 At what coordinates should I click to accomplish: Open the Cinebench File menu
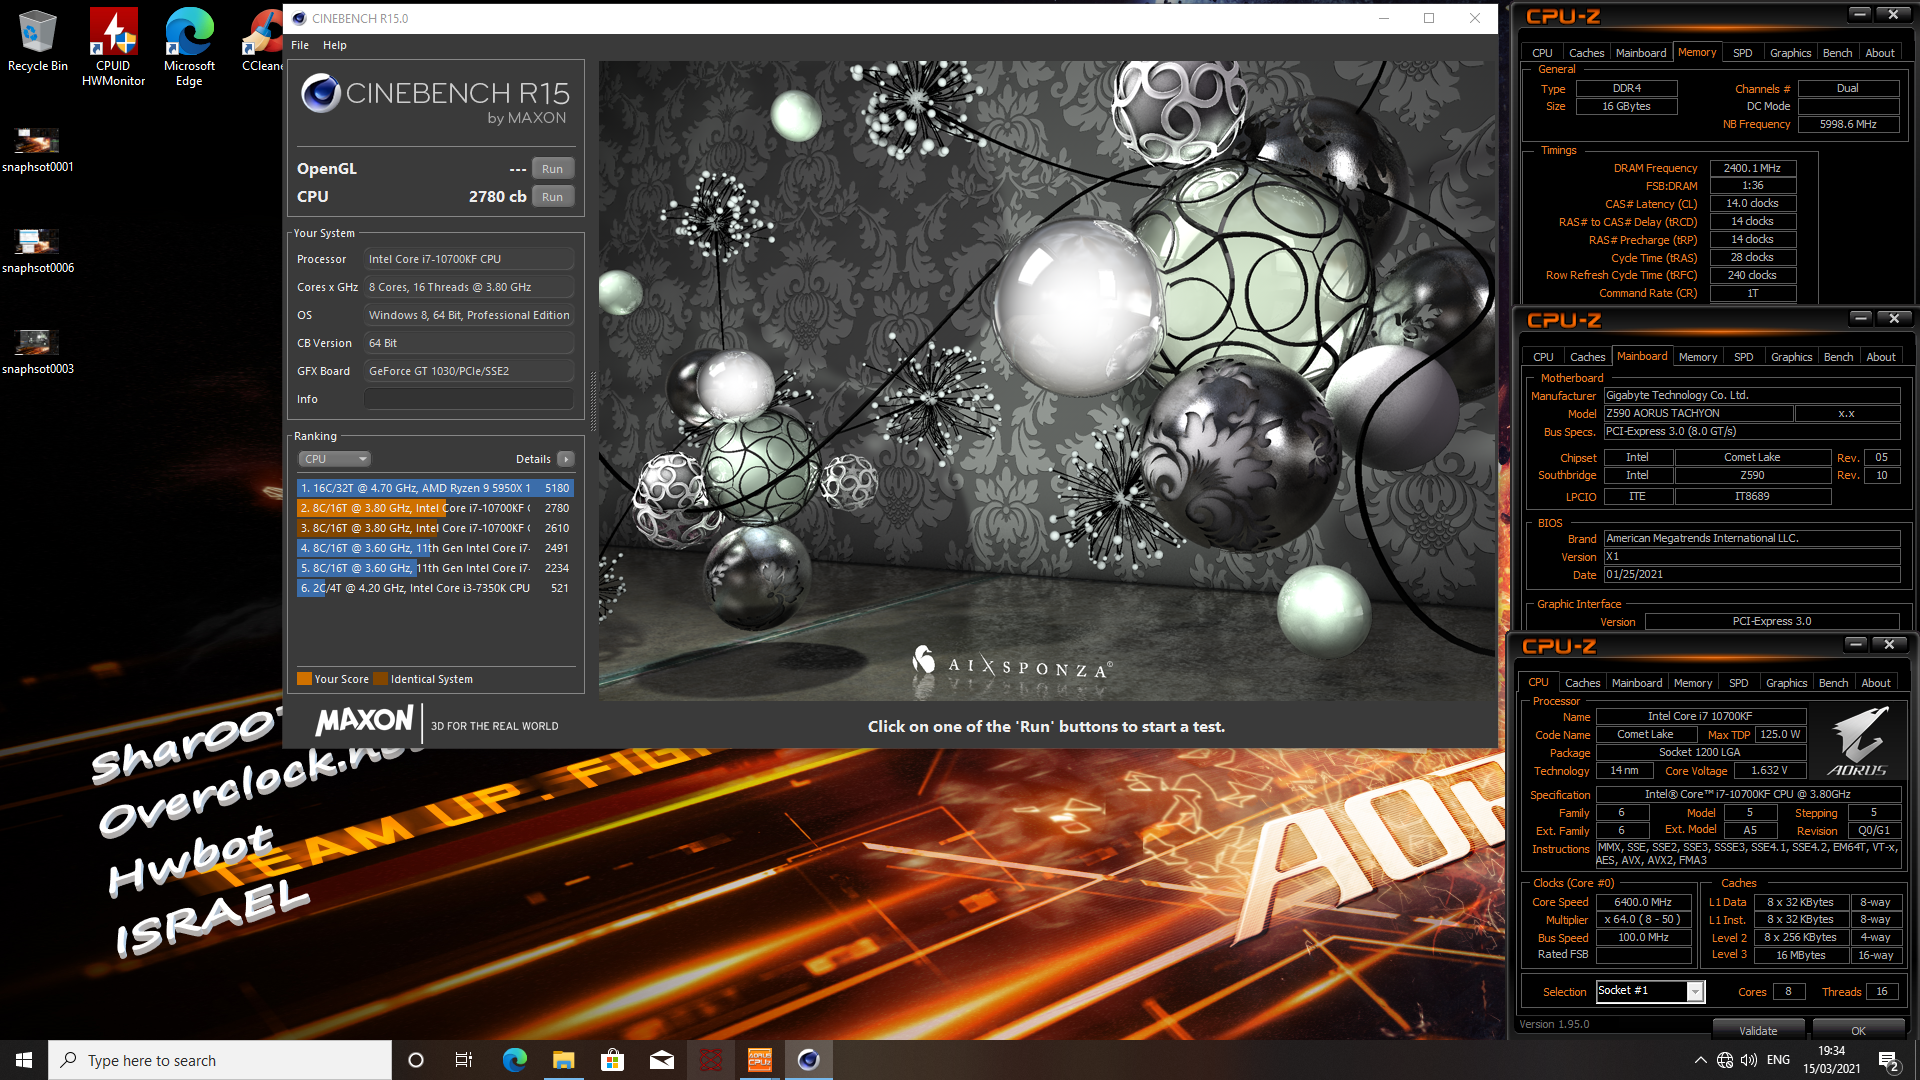click(300, 45)
